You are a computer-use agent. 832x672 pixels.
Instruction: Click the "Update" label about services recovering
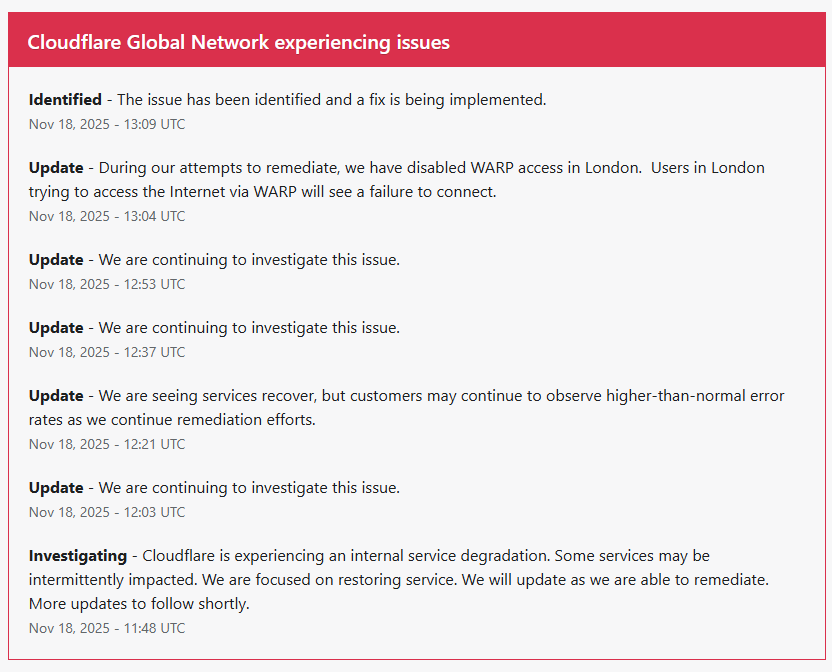56,396
